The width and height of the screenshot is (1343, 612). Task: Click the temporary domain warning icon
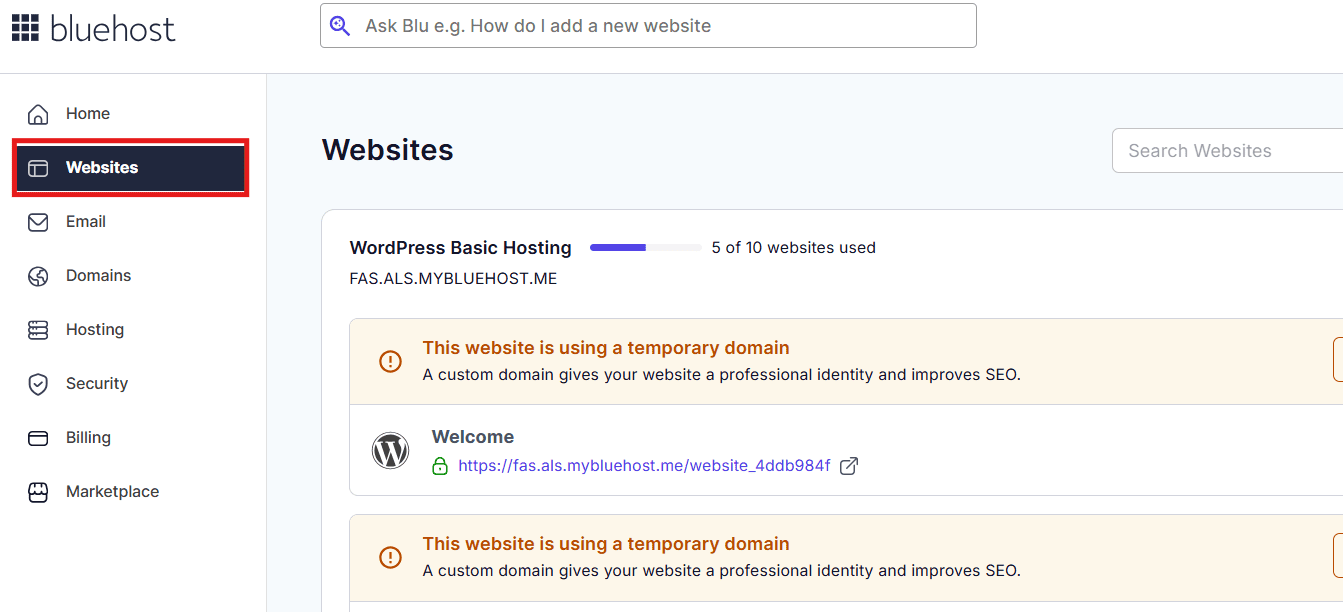click(x=390, y=361)
